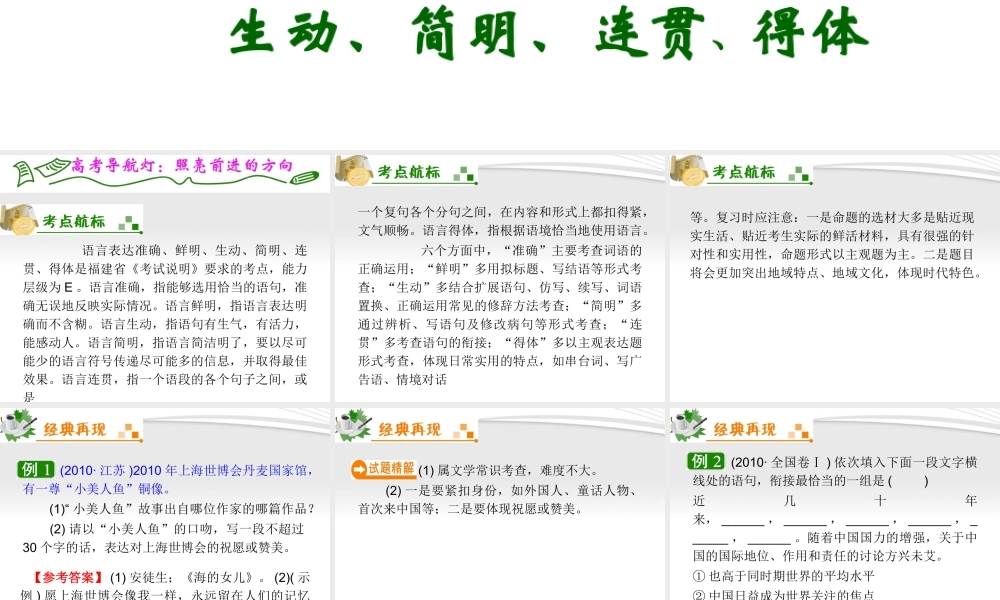The height and width of the screenshot is (600, 1000).
Task: Click the coffee cup icon in the 例 2 slide
Action: [689, 425]
